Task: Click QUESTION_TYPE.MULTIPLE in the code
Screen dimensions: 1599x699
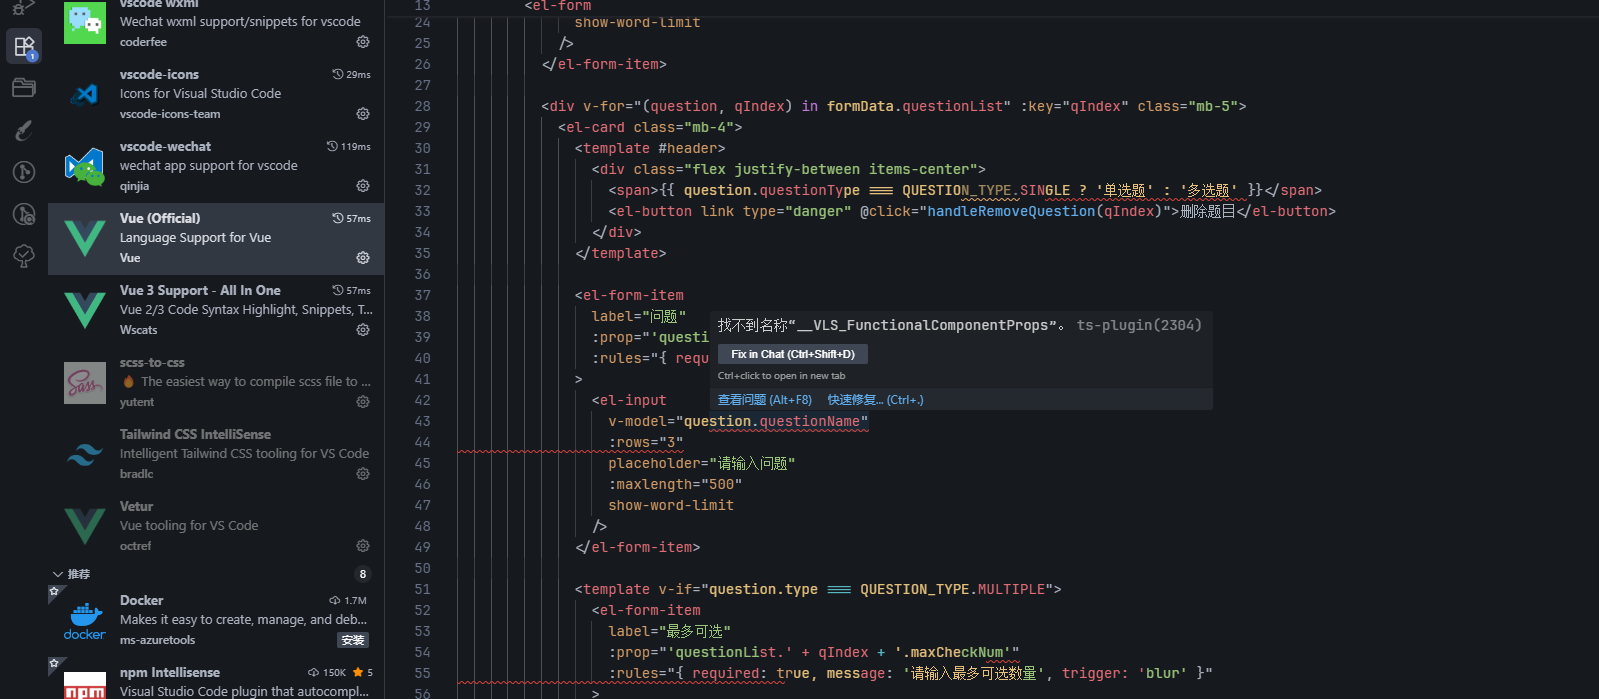Action: click(x=953, y=589)
